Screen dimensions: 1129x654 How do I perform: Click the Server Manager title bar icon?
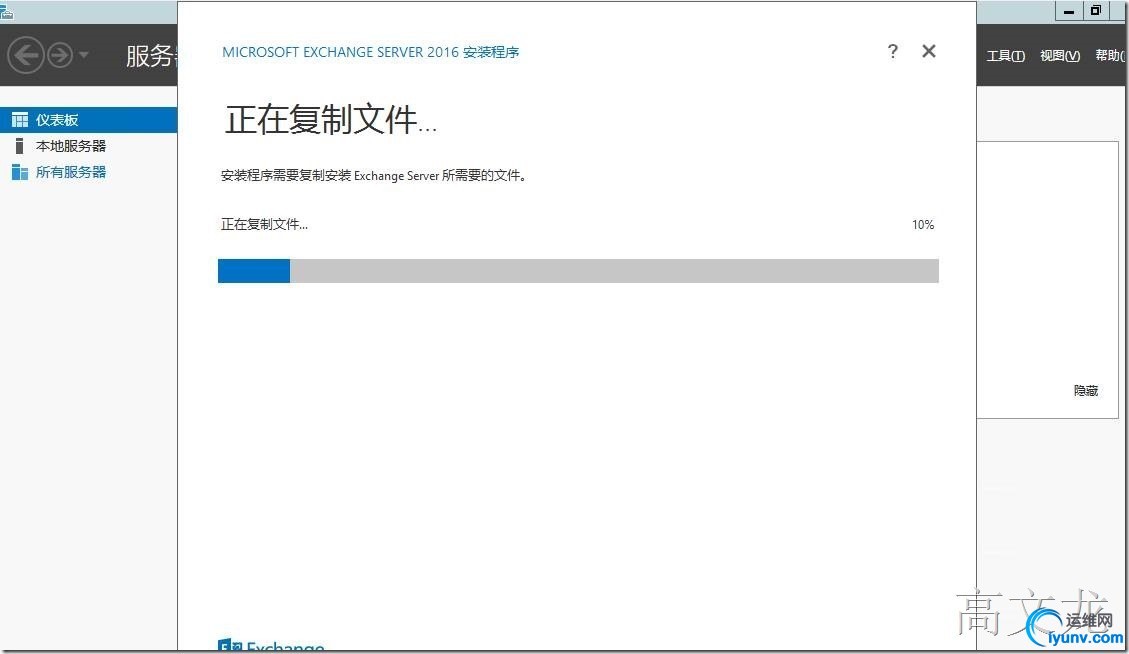[x=6, y=10]
